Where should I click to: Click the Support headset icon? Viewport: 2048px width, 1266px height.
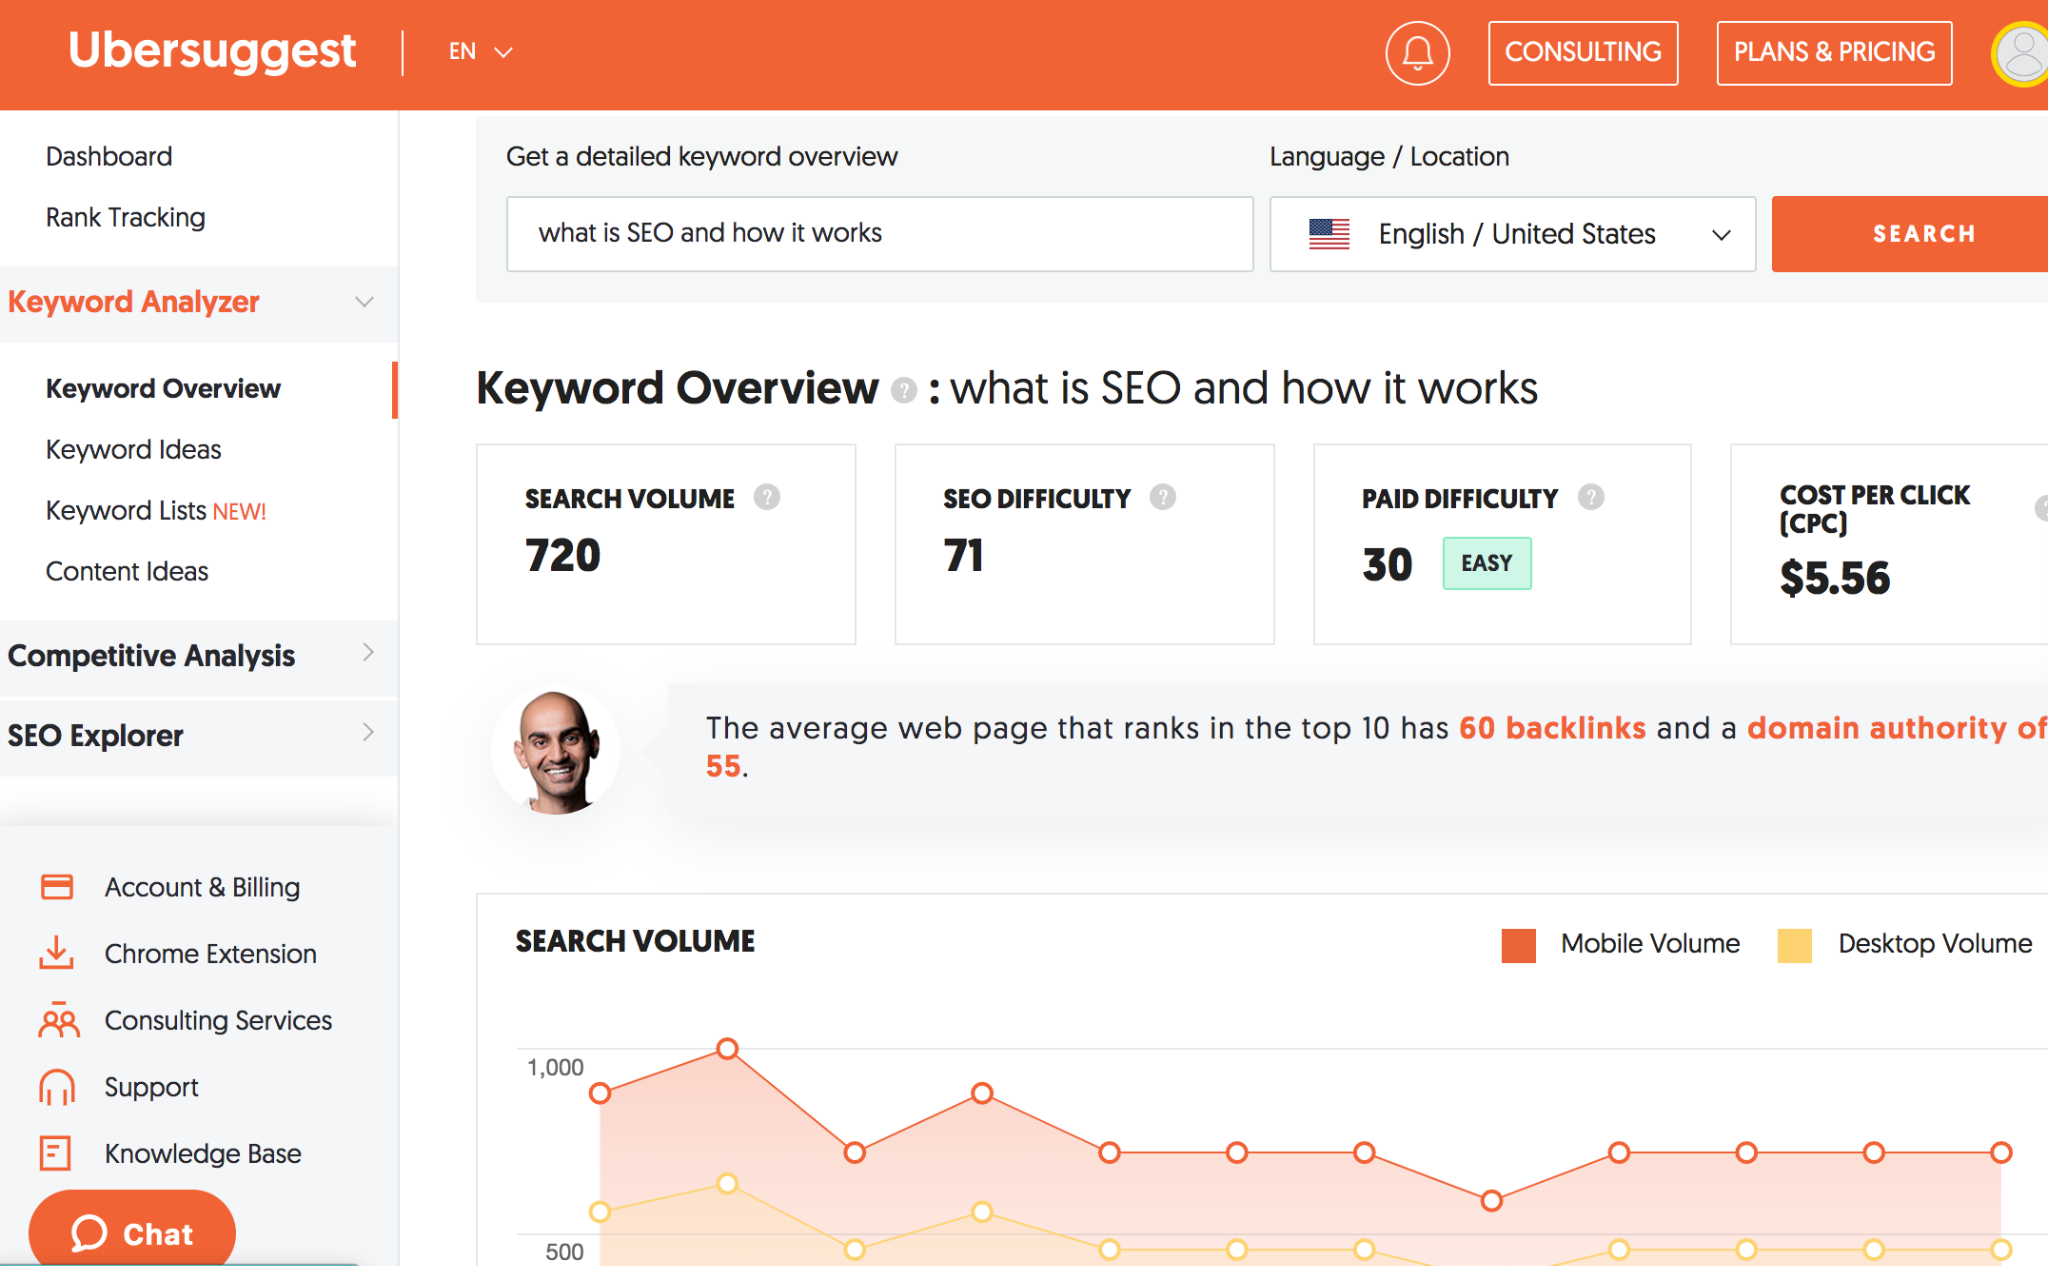pos(57,1087)
